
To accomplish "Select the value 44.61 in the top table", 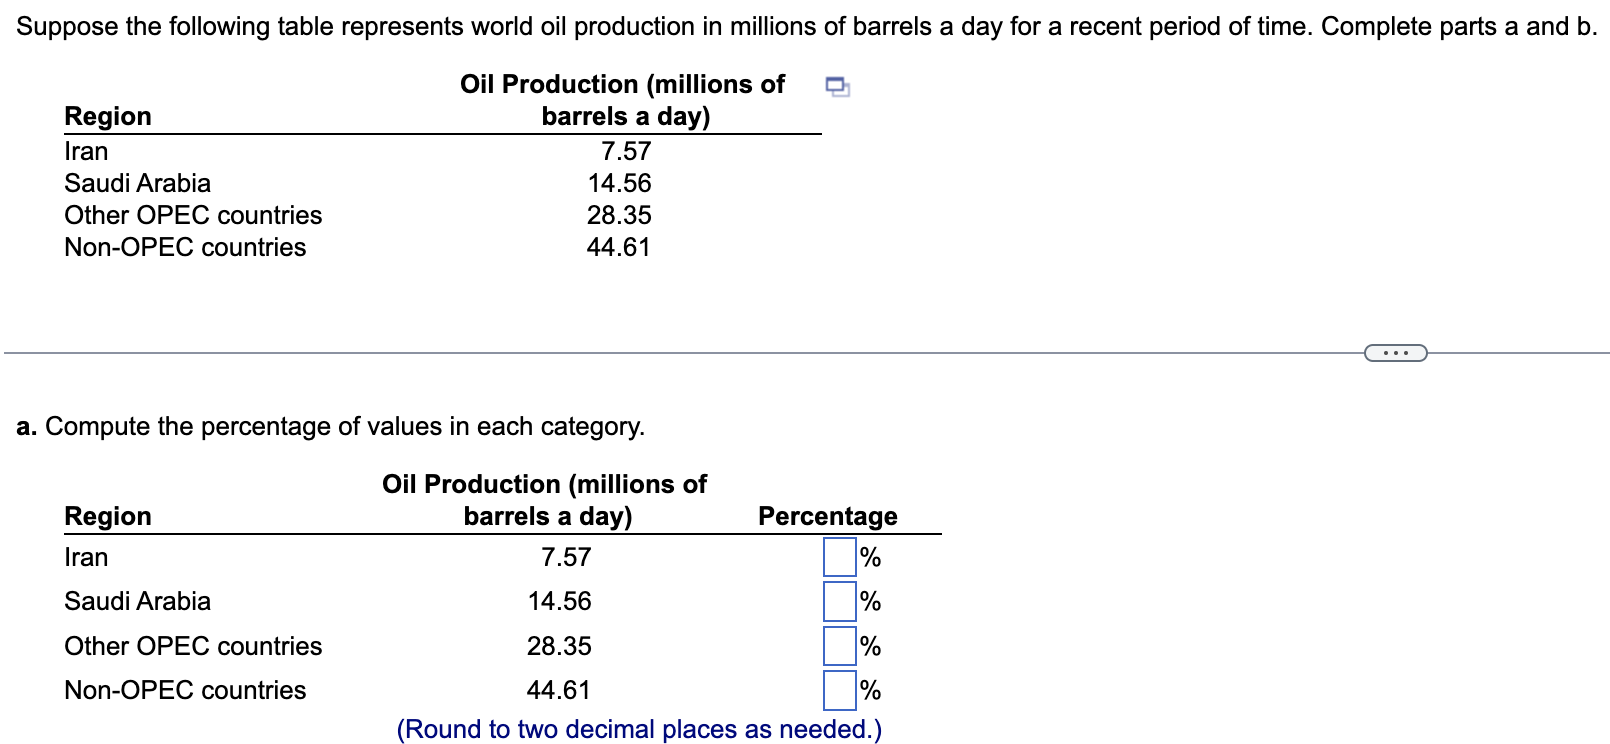I will pos(619,247).
